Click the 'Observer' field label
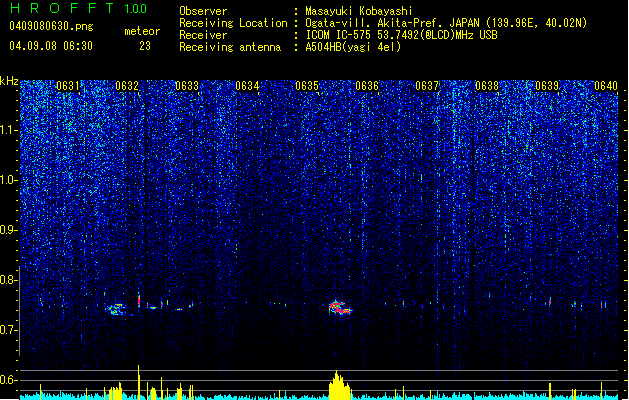 tap(203, 11)
